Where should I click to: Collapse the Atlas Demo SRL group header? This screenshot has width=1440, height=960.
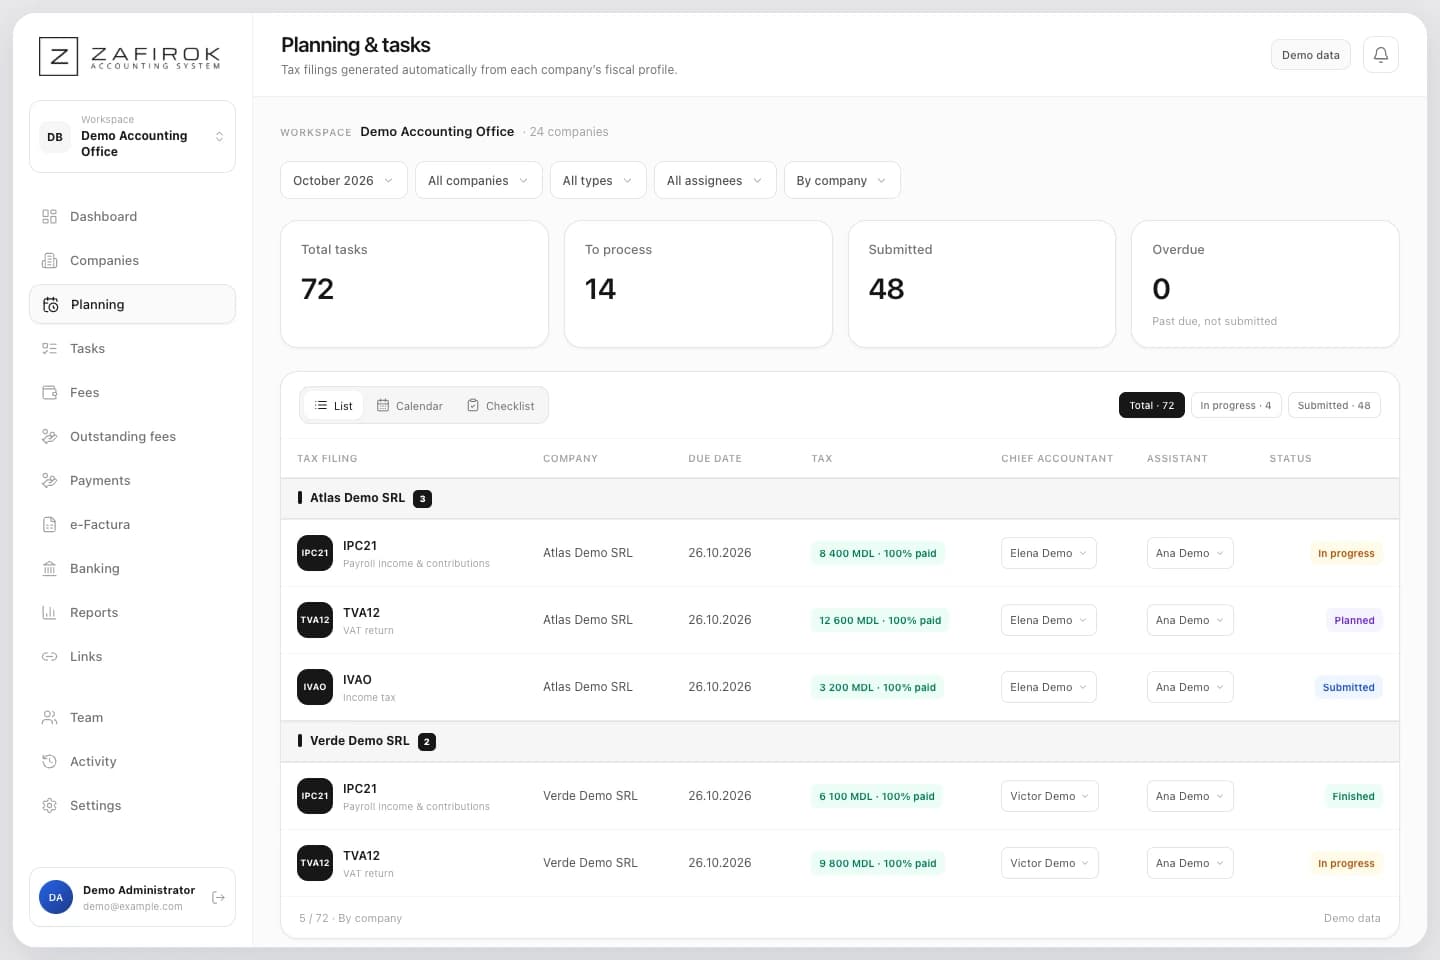click(840, 498)
